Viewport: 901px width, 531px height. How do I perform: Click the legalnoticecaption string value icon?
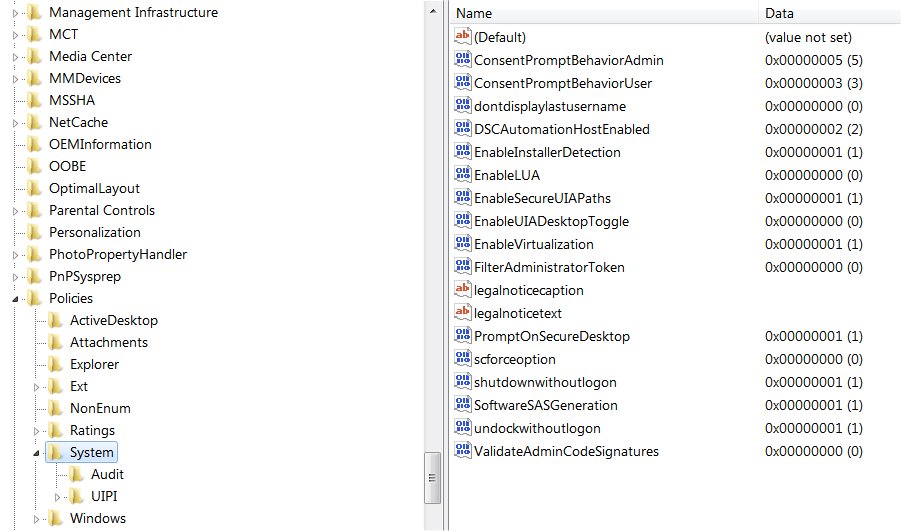tap(462, 290)
